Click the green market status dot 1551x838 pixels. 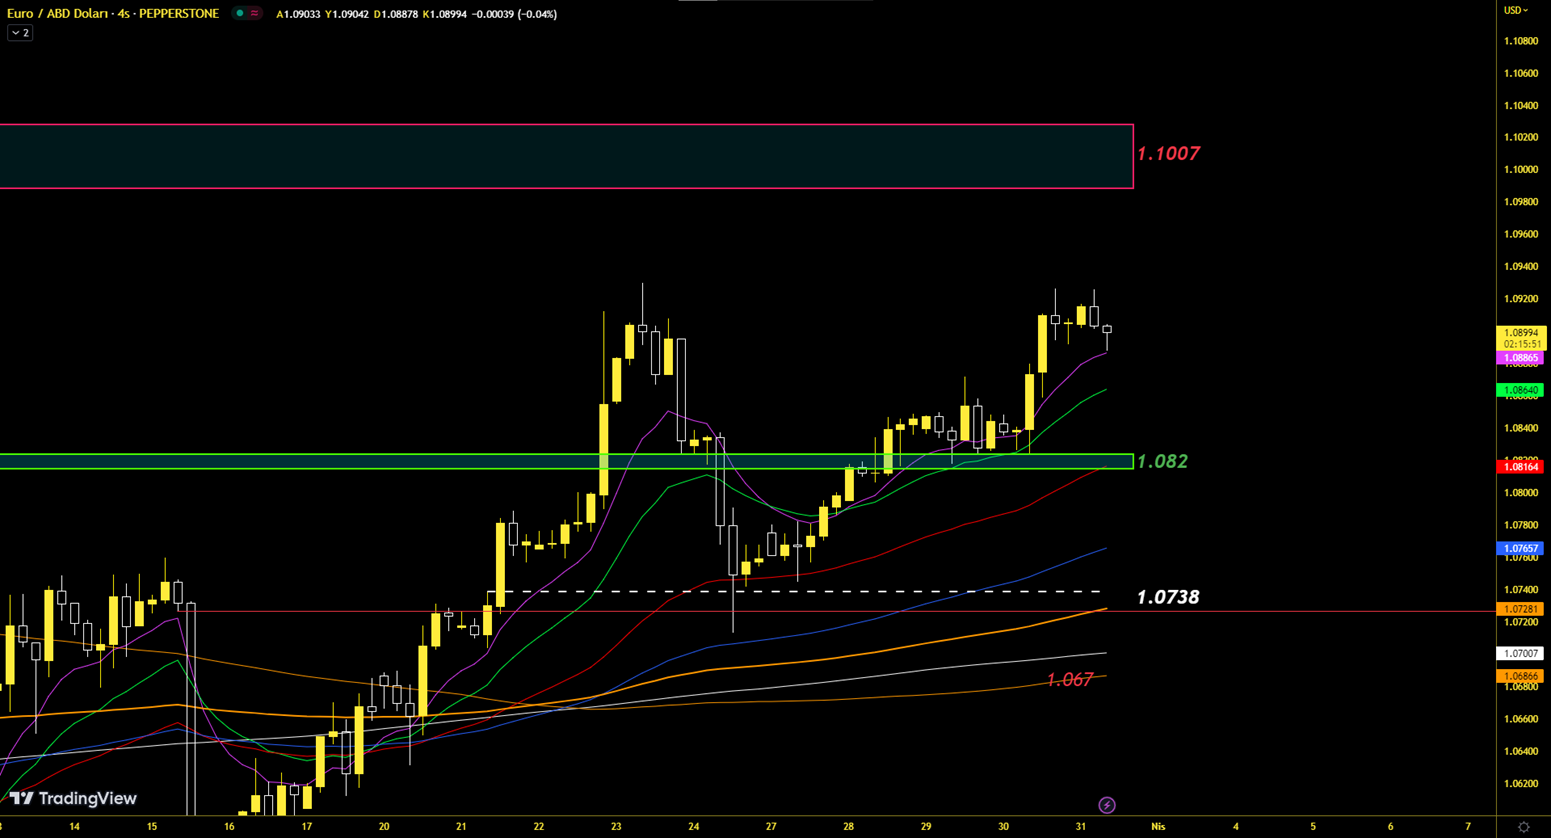[x=240, y=14]
